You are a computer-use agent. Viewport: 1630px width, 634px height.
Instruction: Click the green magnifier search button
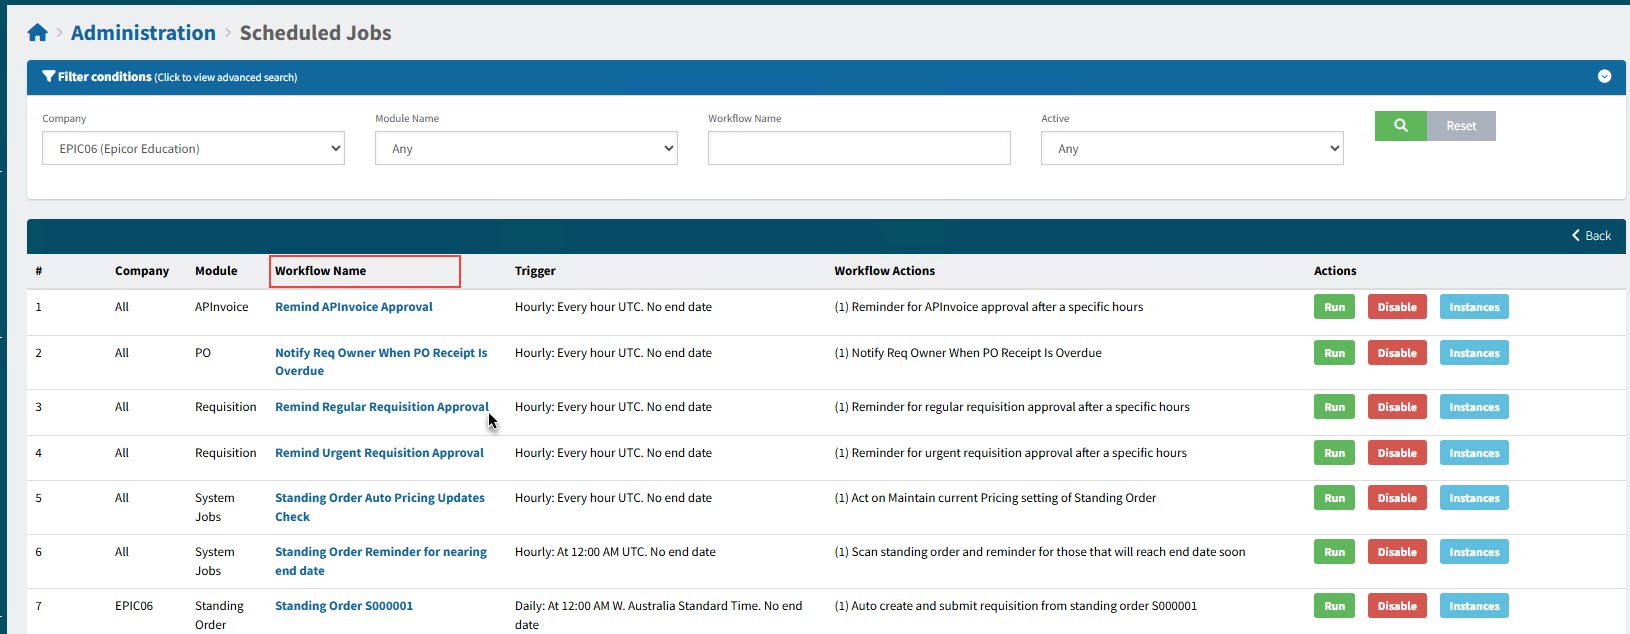[1400, 126]
